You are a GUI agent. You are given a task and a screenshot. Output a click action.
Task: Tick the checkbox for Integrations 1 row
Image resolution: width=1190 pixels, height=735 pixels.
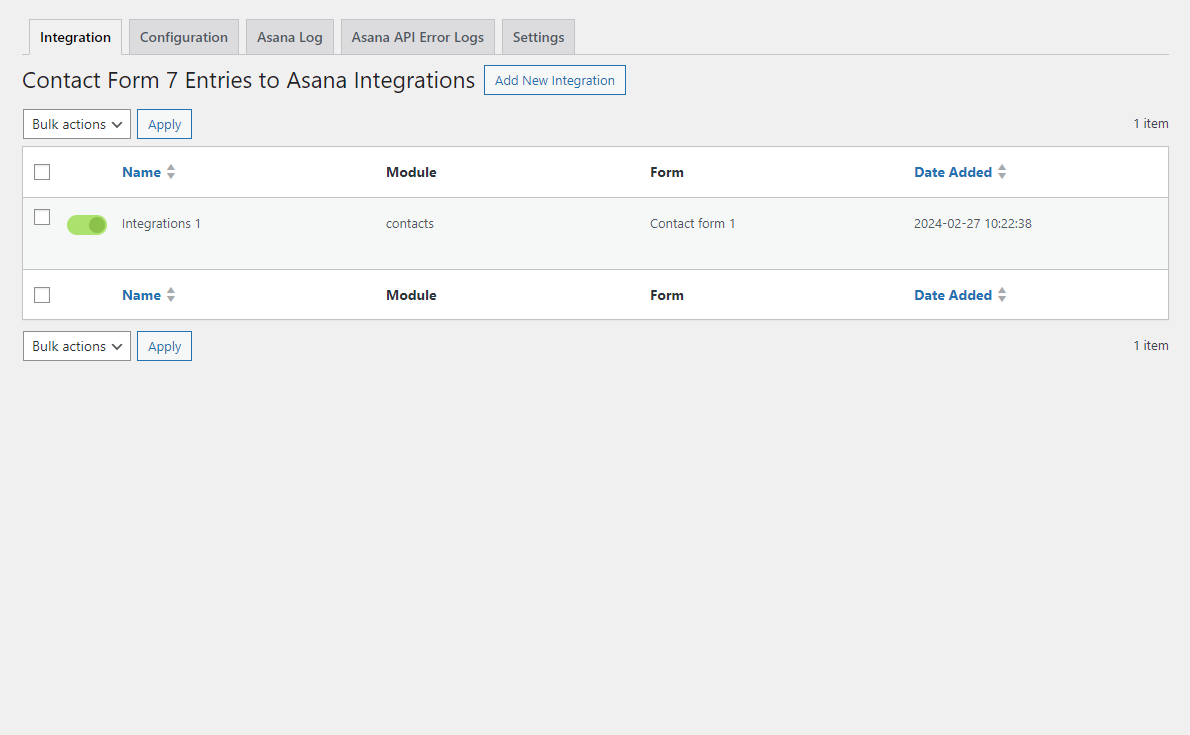[42, 217]
